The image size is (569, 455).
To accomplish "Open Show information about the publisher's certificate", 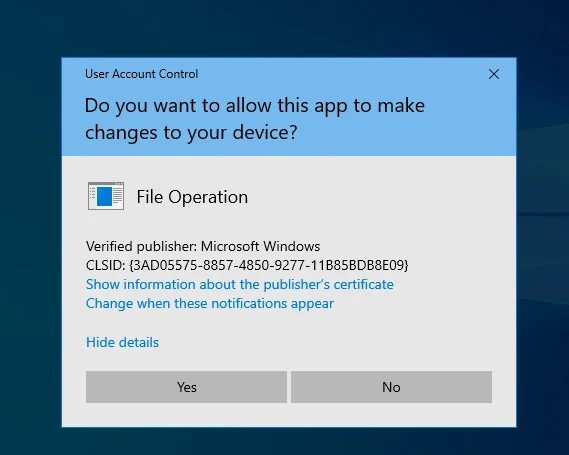I will coord(240,284).
